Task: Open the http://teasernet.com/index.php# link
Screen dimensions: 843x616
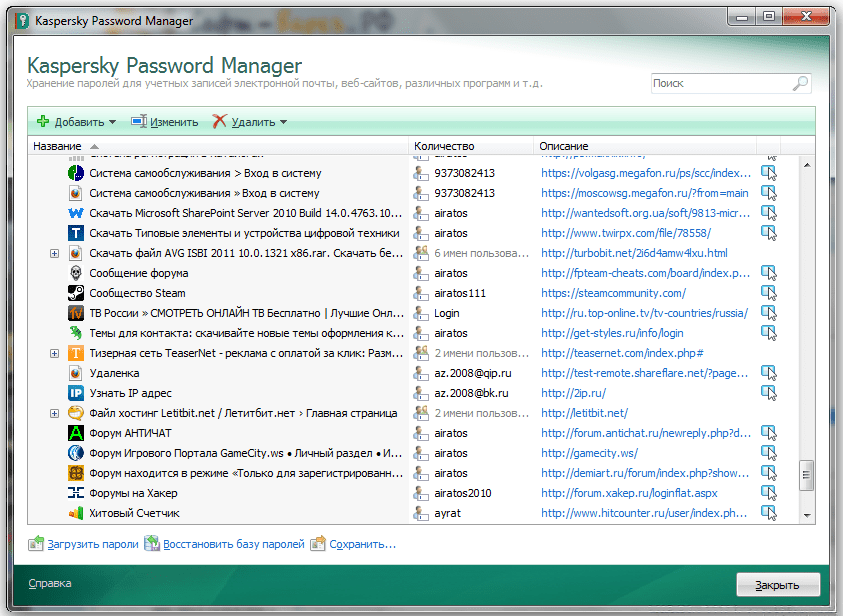Action: (x=623, y=353)
